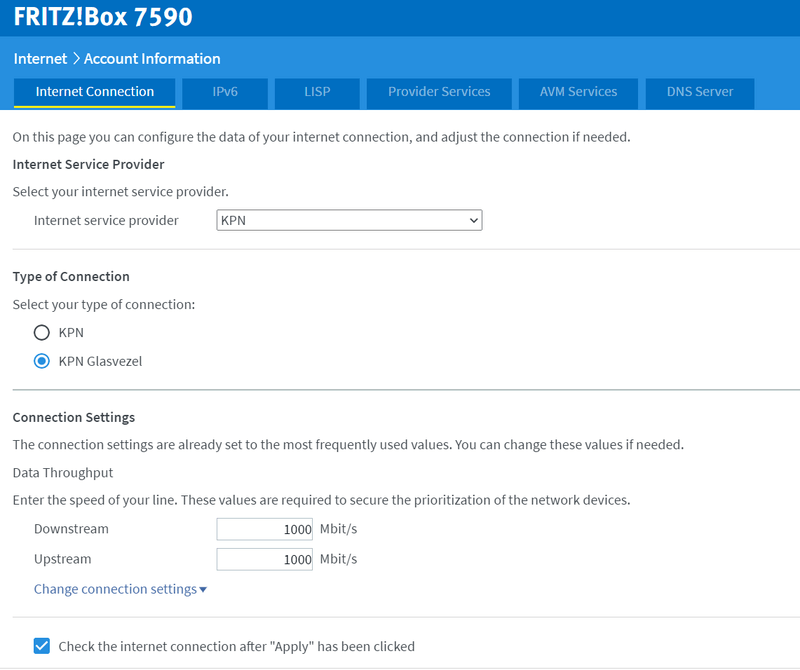Switch to the IPv6 tab
The width and height of the screenshot is (800, 670).
225,92
